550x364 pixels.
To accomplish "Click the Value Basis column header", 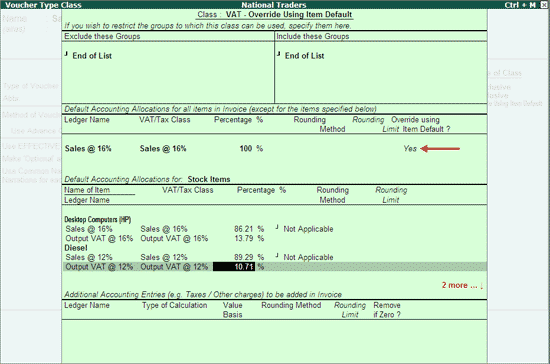I will click(x=232, y=310).
